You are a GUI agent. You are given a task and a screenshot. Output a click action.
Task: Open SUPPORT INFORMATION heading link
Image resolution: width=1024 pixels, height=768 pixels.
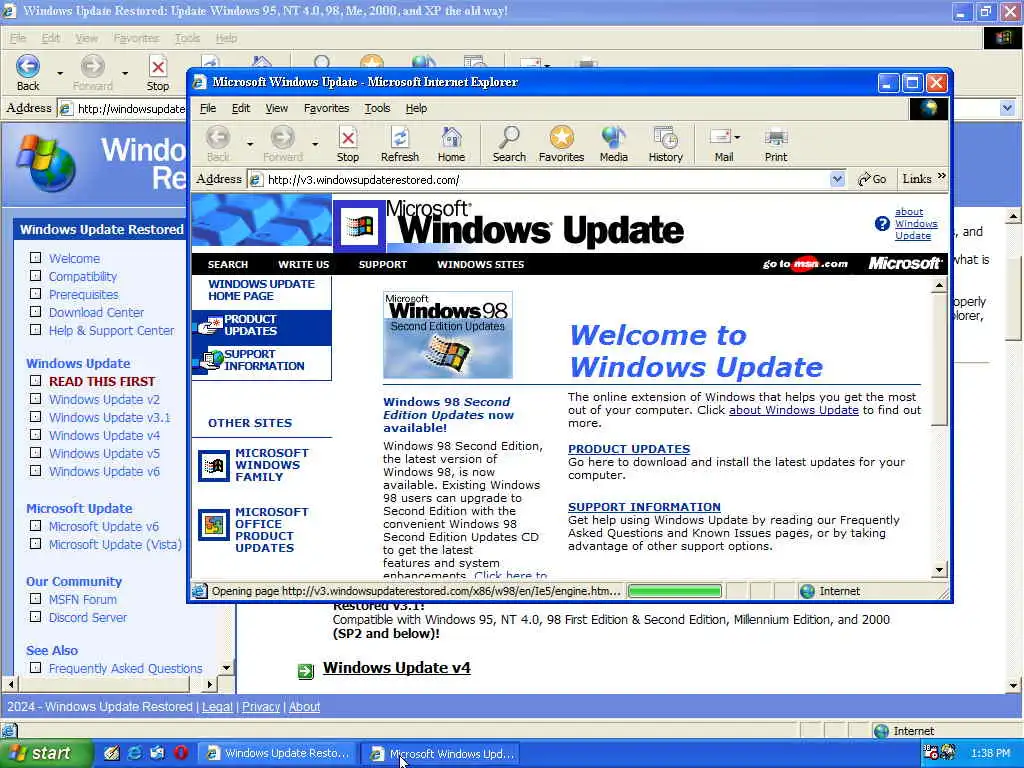coord(644,507)
